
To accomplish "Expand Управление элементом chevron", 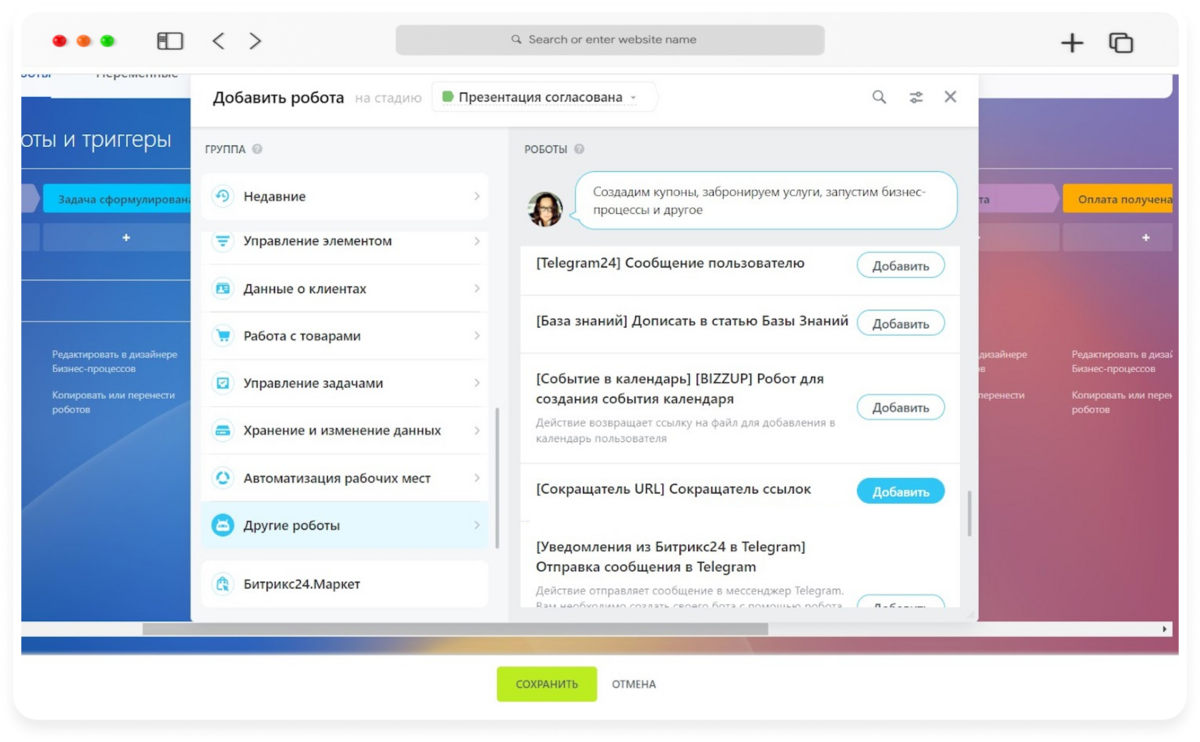I will [x=477, y=241].
